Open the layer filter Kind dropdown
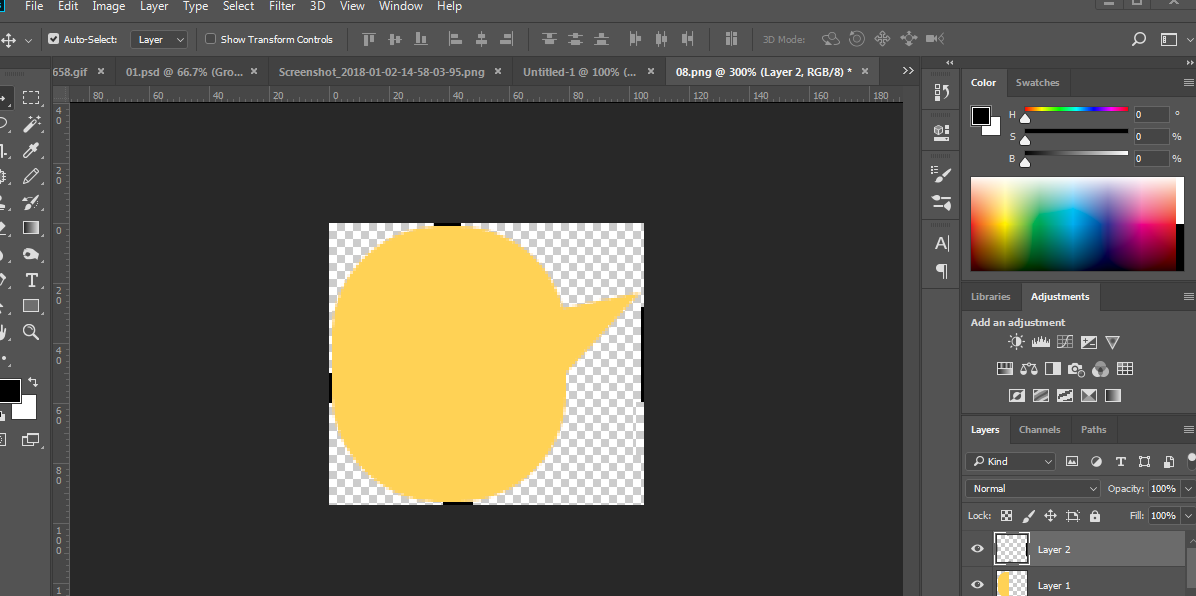Viewport: 1196px width, 596px height. (x=1010, y=461)
